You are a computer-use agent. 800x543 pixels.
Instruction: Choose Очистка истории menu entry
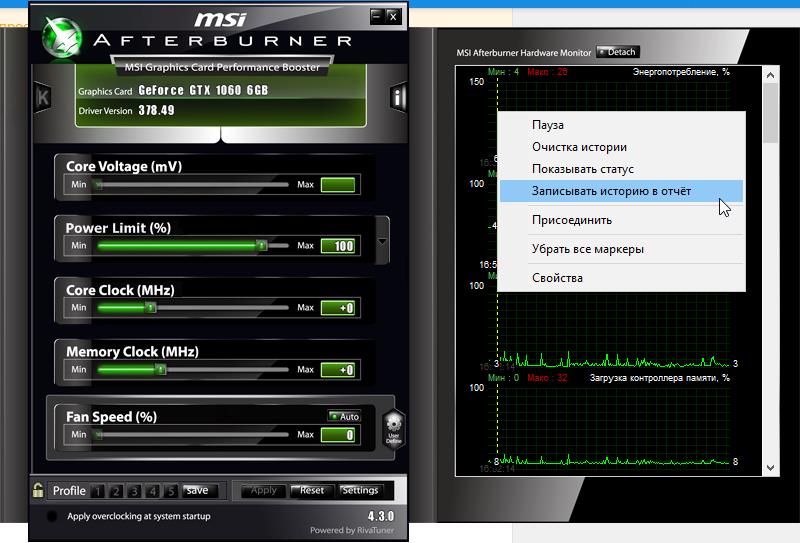coord(621,147)
